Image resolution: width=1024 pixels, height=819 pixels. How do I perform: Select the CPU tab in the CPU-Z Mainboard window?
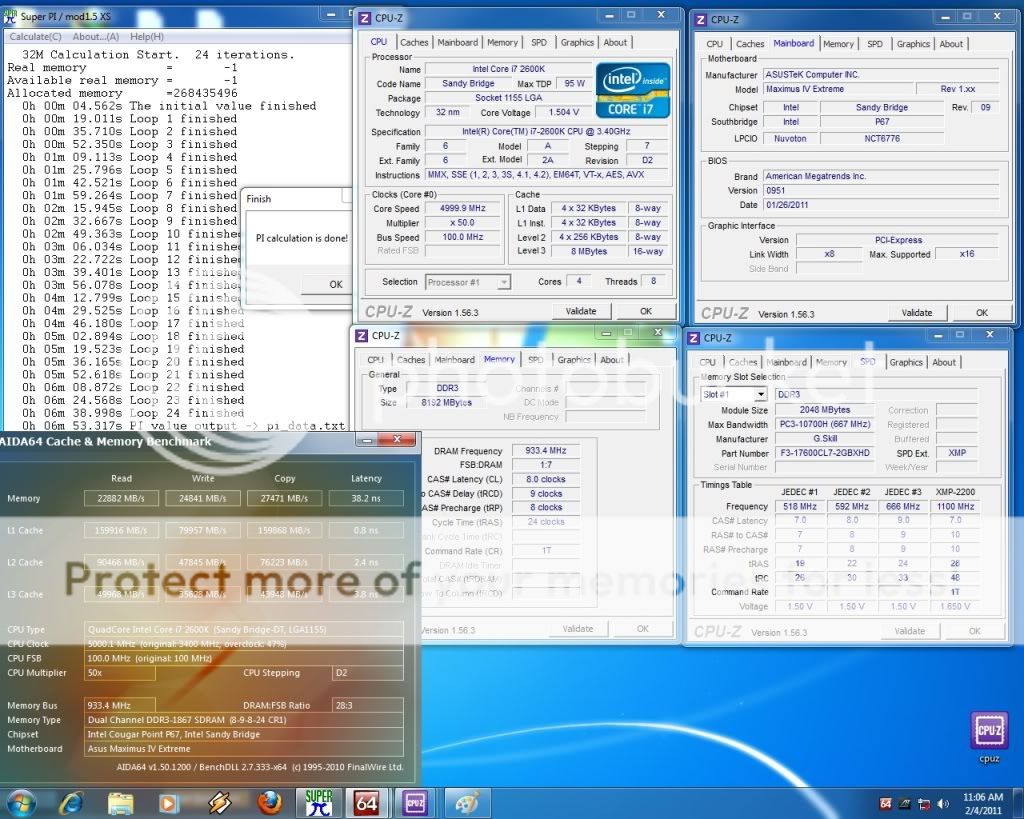714,44
